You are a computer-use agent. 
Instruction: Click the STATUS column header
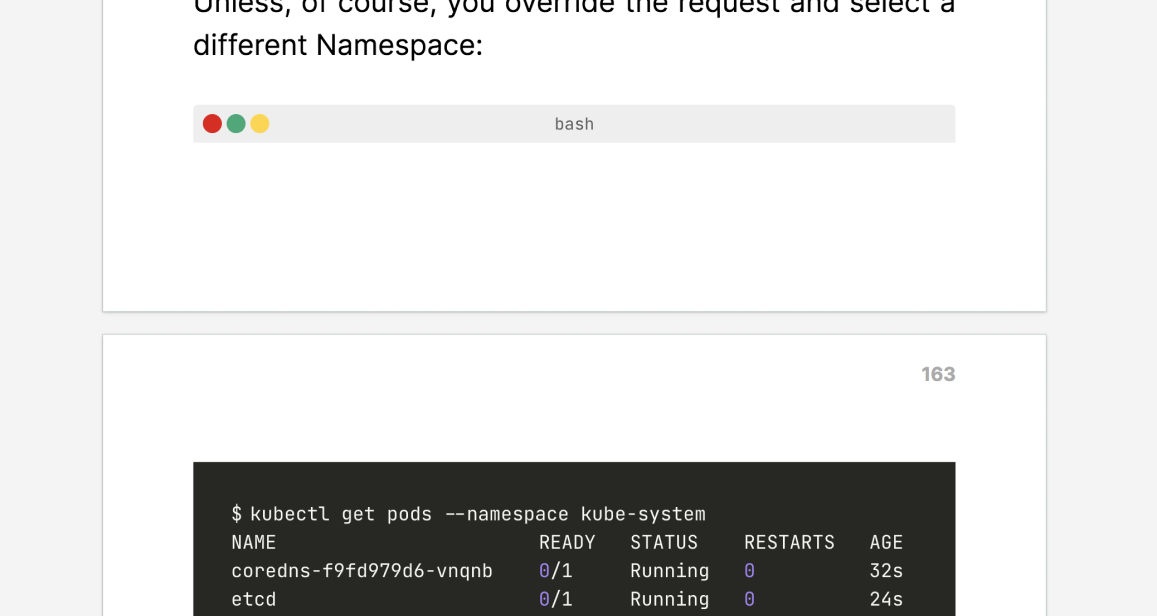tap(664, 542)
